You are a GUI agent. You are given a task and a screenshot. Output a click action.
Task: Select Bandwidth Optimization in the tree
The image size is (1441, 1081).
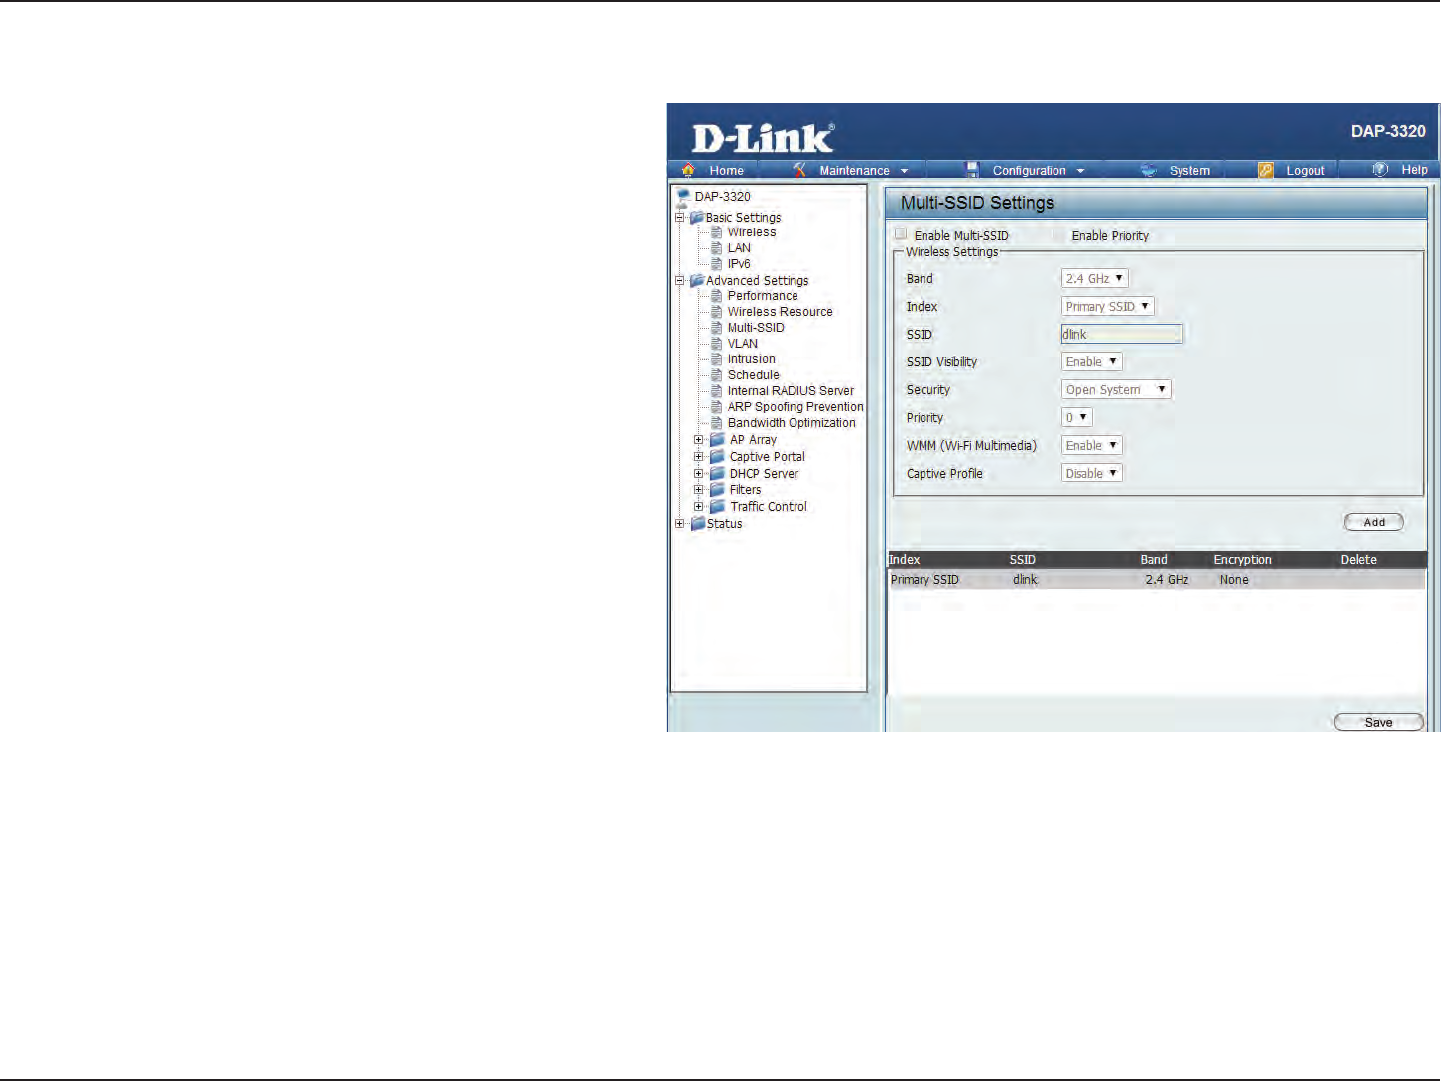791,423
